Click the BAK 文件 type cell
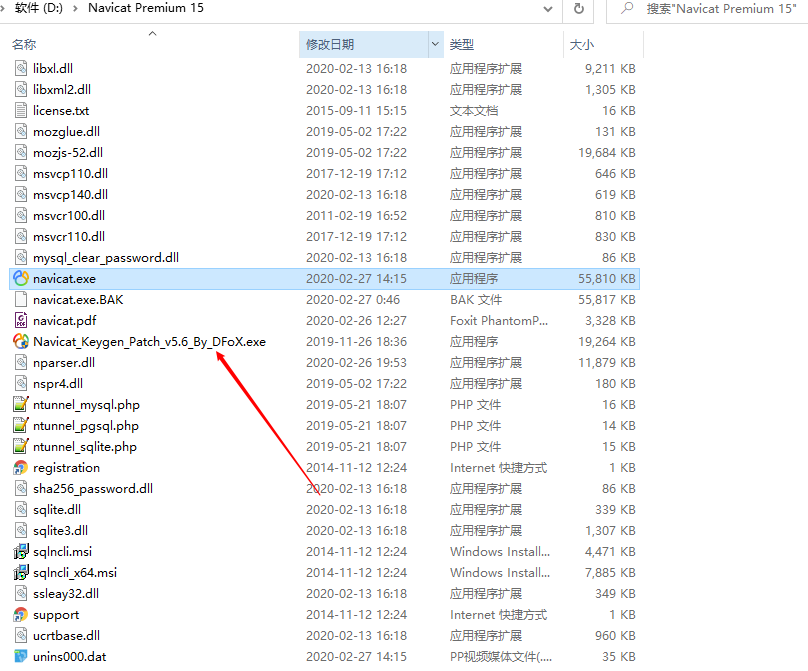Screen dimensions: 808x671 (476, 300)
